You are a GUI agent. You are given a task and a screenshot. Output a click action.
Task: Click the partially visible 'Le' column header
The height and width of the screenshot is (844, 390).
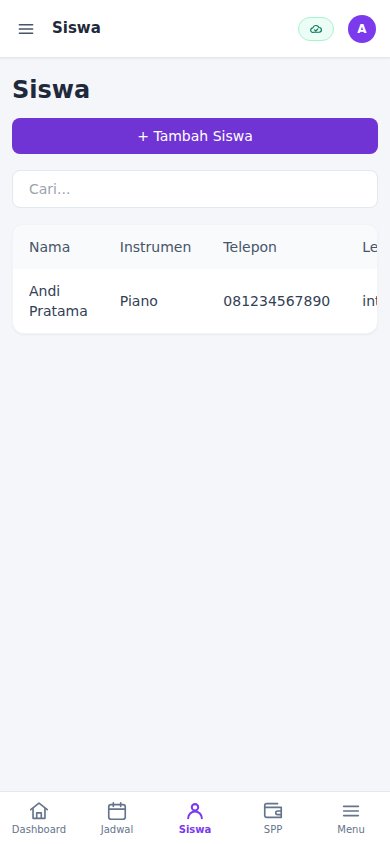click(370, 247)
